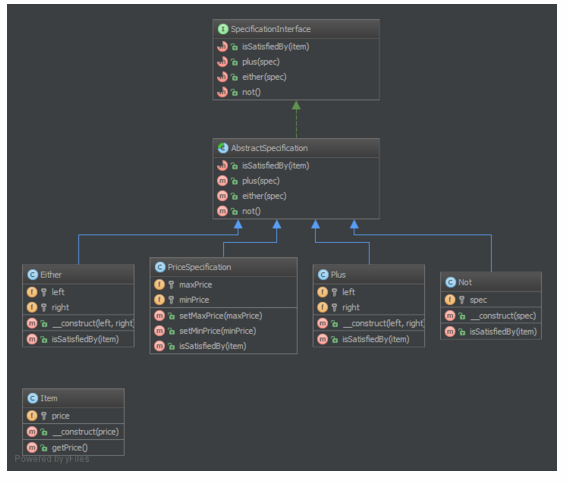The height and width of the screenshot is (483, 569).
Task: Select minPrice field text
Action: point(194,300)
